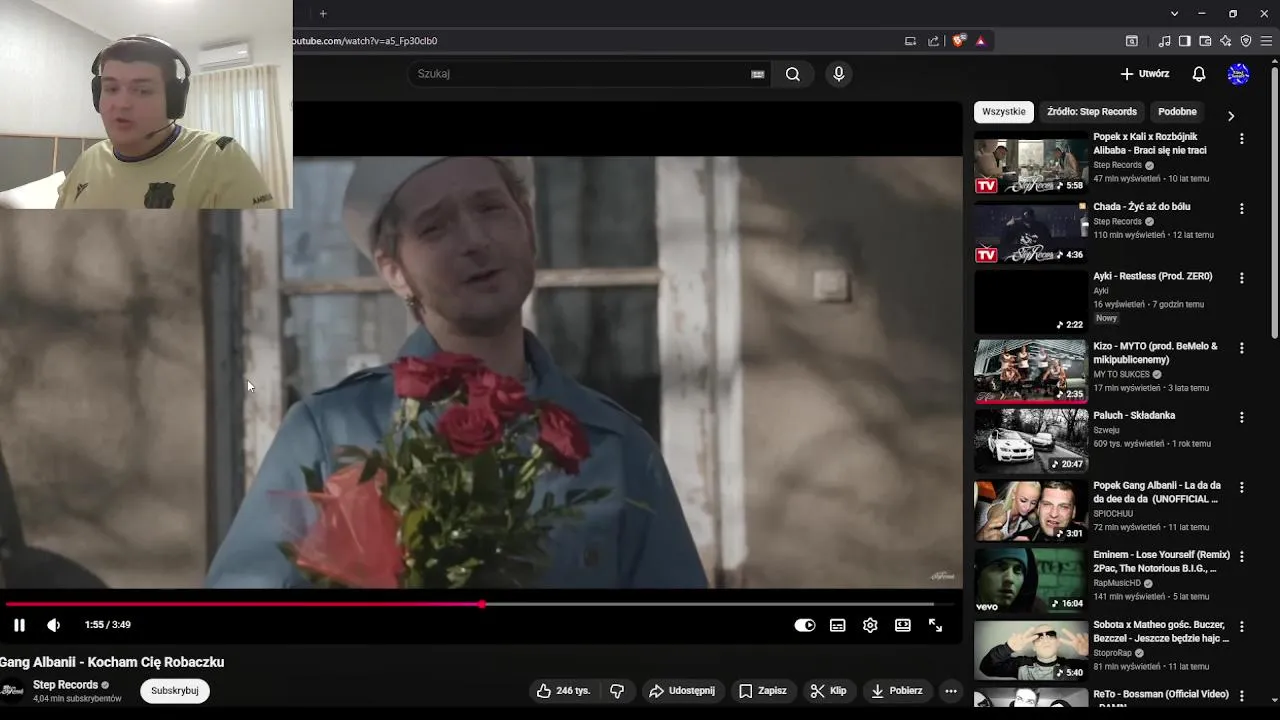
Task: Create a clip with the Klip button
Action: [828, 691]
